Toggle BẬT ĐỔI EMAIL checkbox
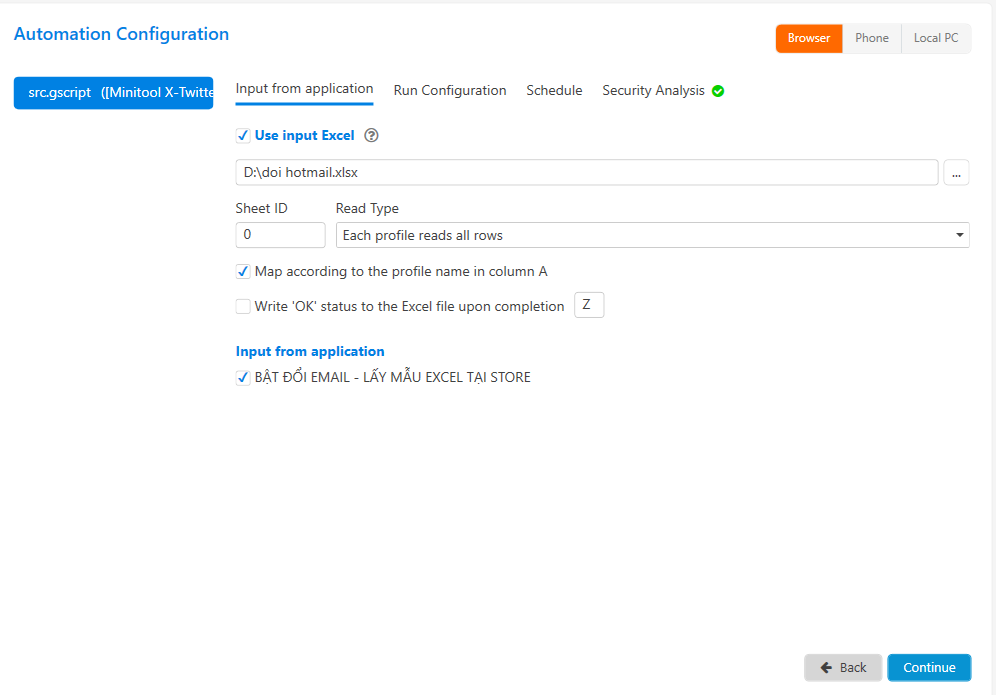The height and width of the screenshot is (695, 996). [x=243, y=378]
